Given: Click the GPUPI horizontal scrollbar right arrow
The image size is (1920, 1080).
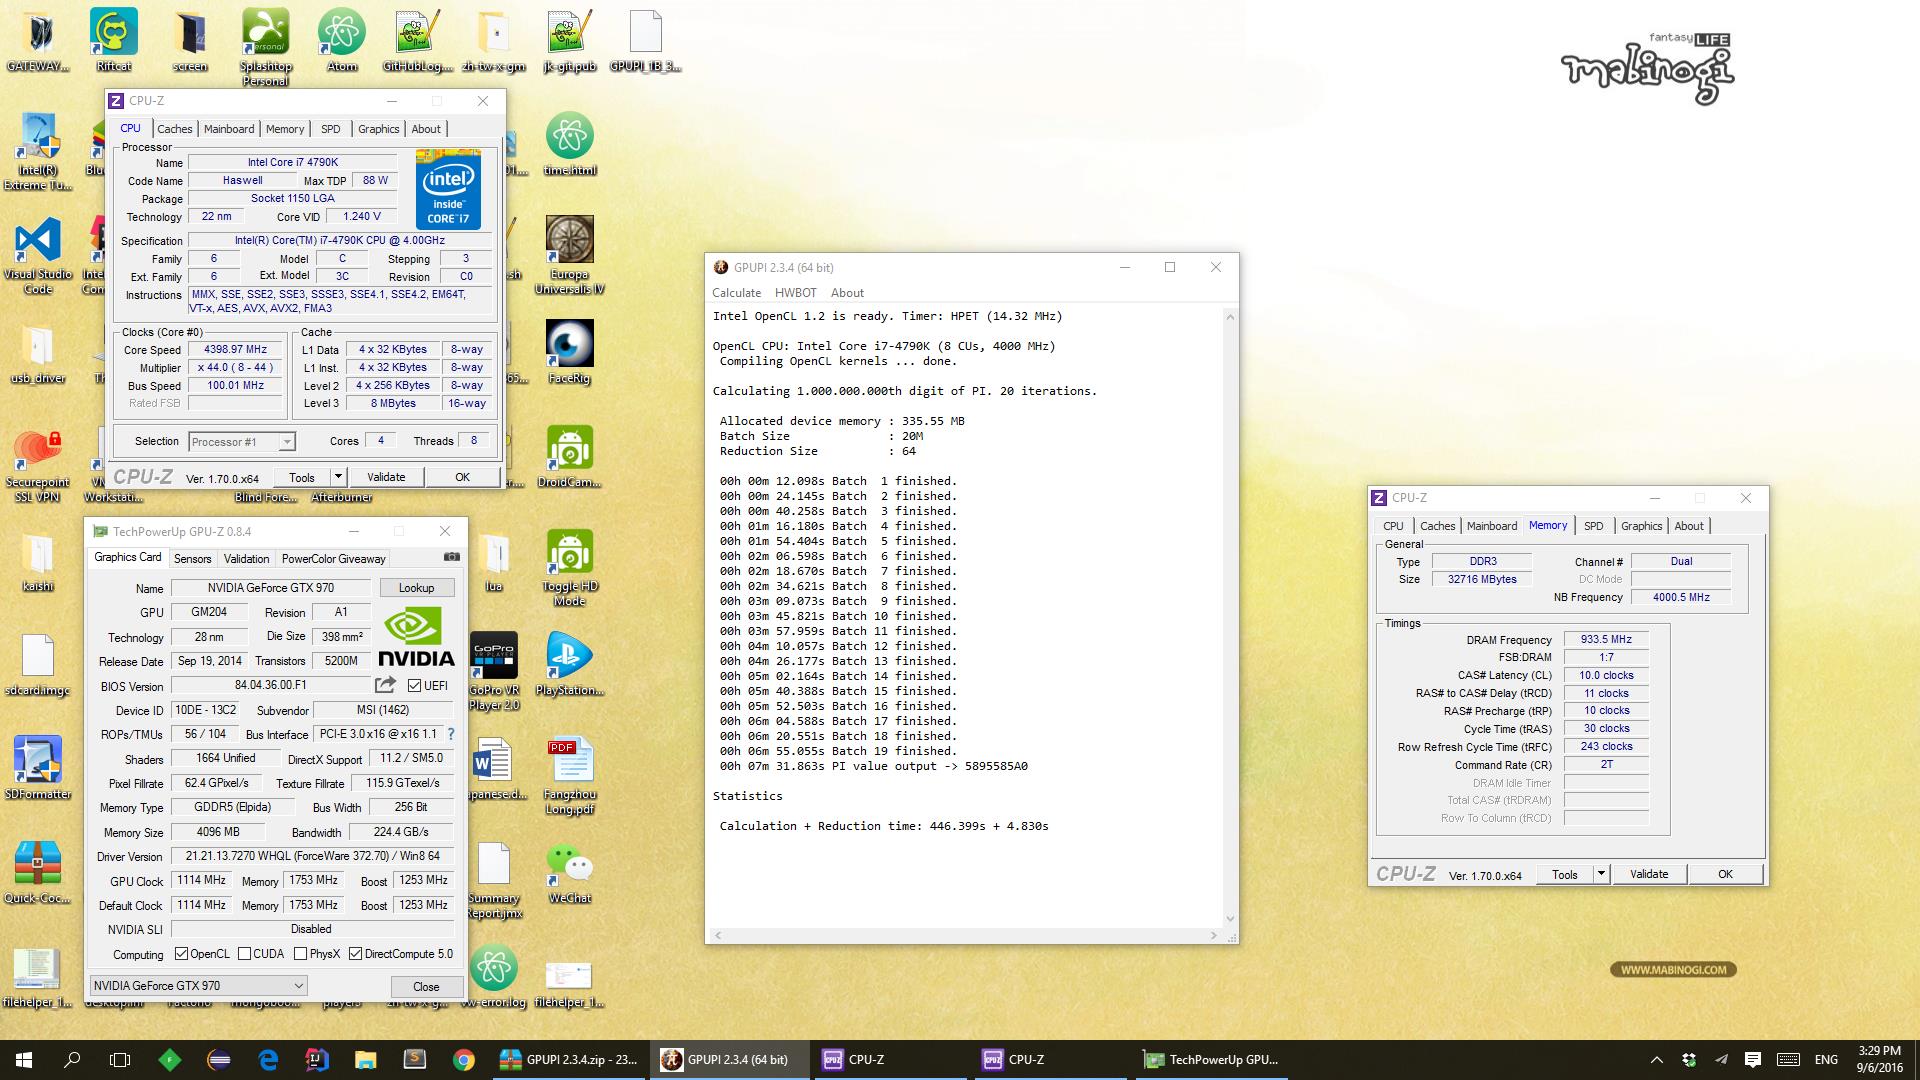Looking at the screenshot, I should [1214, 936].
